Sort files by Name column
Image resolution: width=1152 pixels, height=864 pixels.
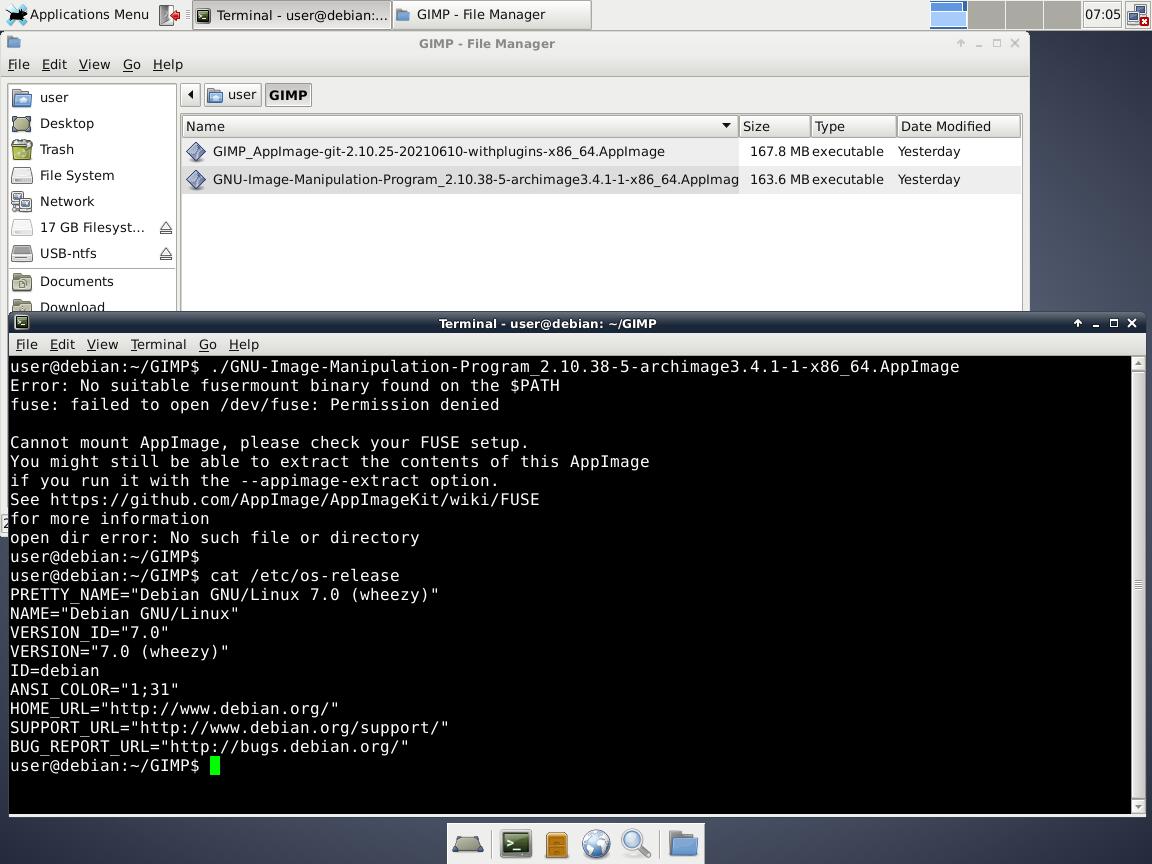[x=459, y=126]
